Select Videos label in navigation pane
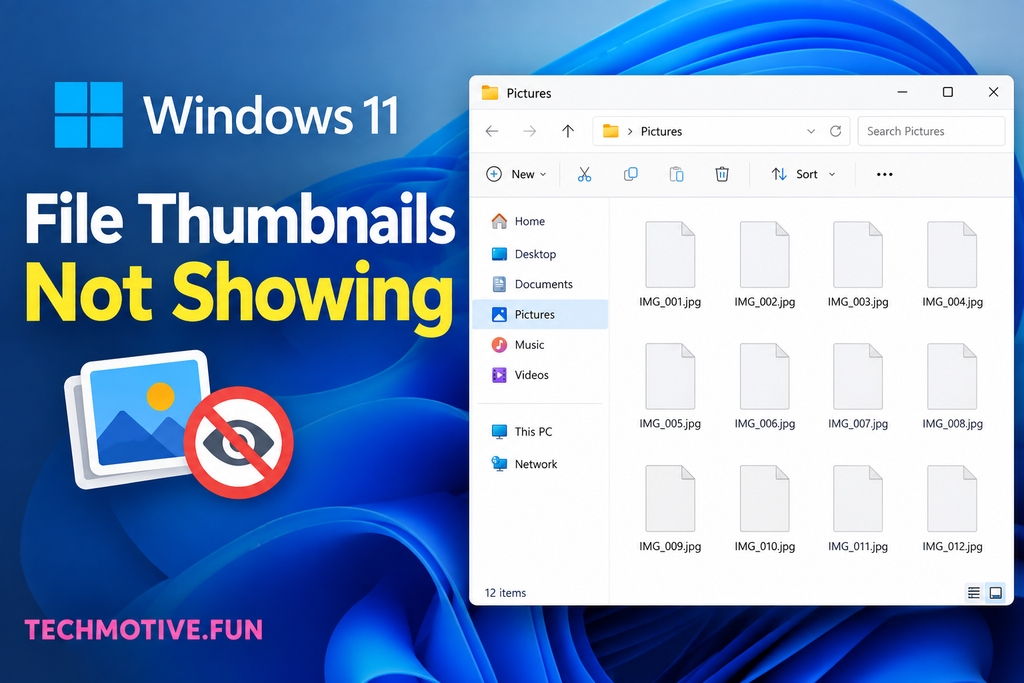This screenshot has width=1024, height=683. (532, 375)
